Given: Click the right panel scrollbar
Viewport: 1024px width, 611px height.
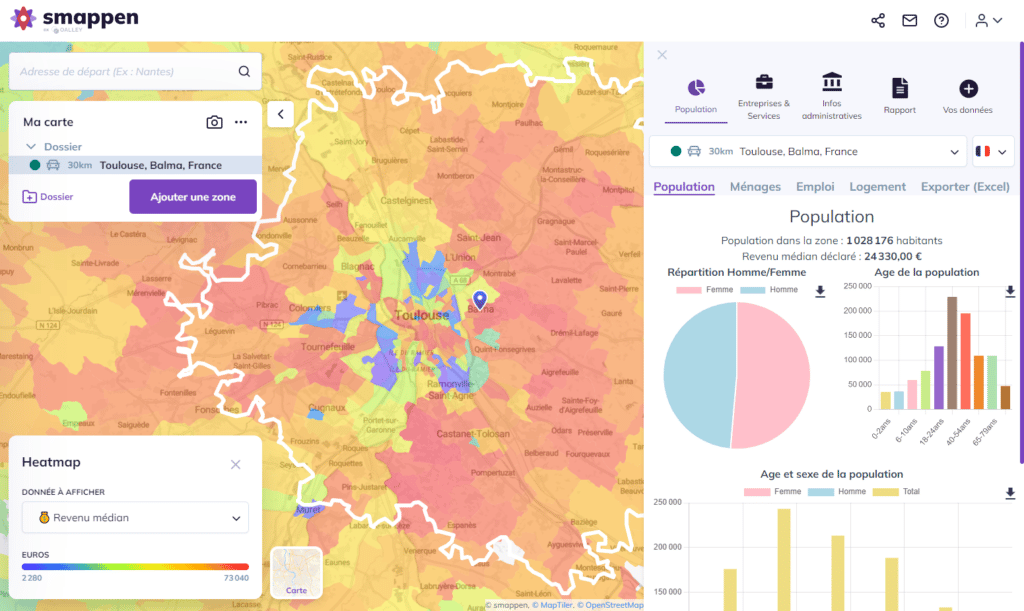Looking at the screenshot, I should pyautogui.click(x=1021, y=253).
